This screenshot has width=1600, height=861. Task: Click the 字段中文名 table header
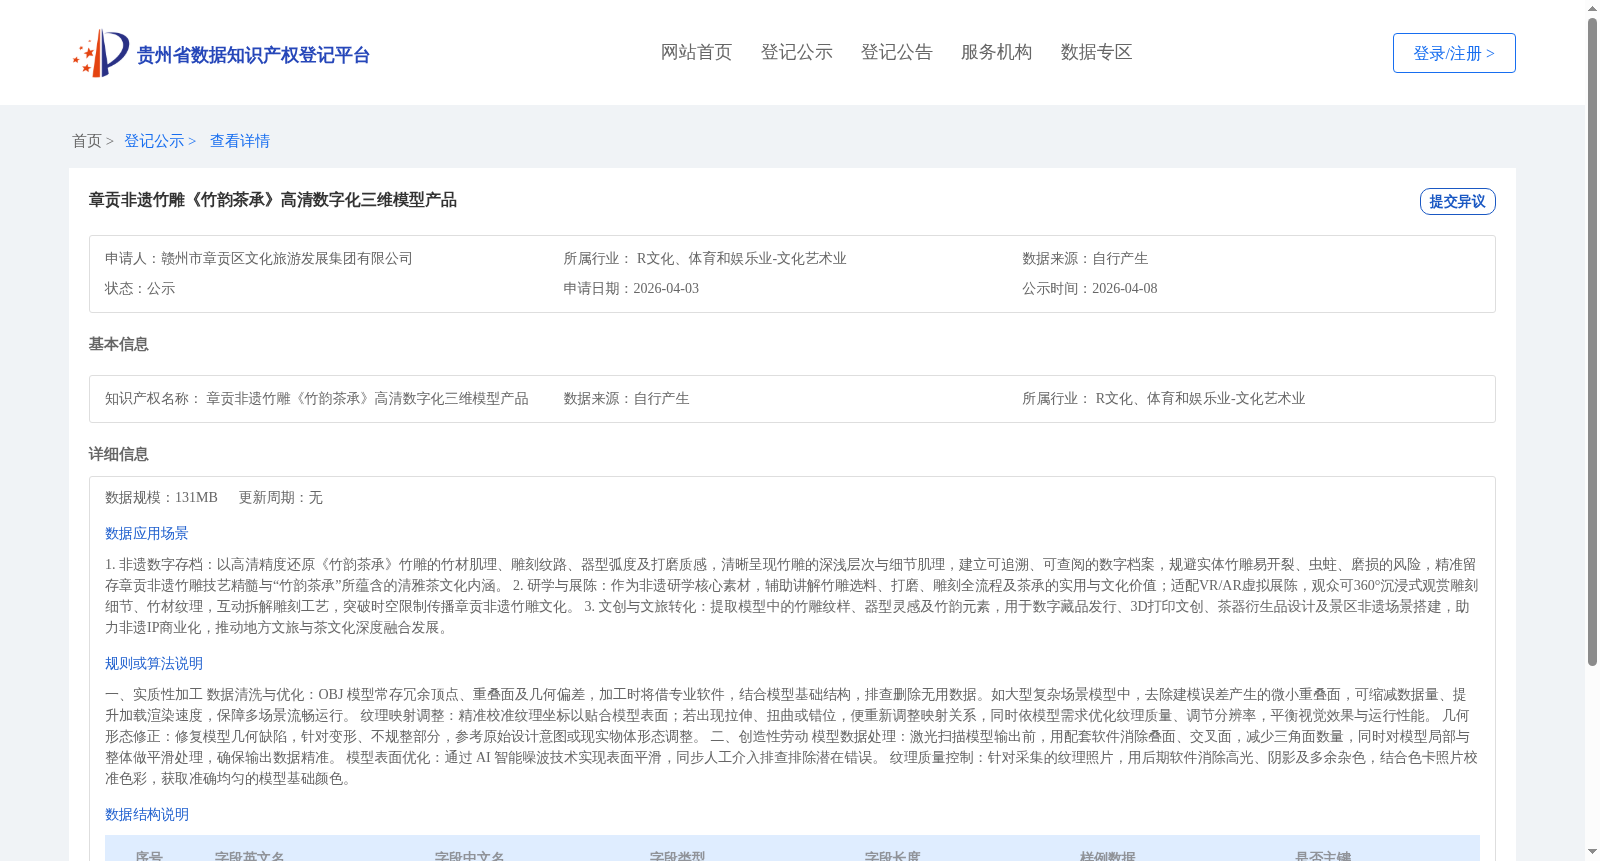pyautogui.click(x=470, y=856)
